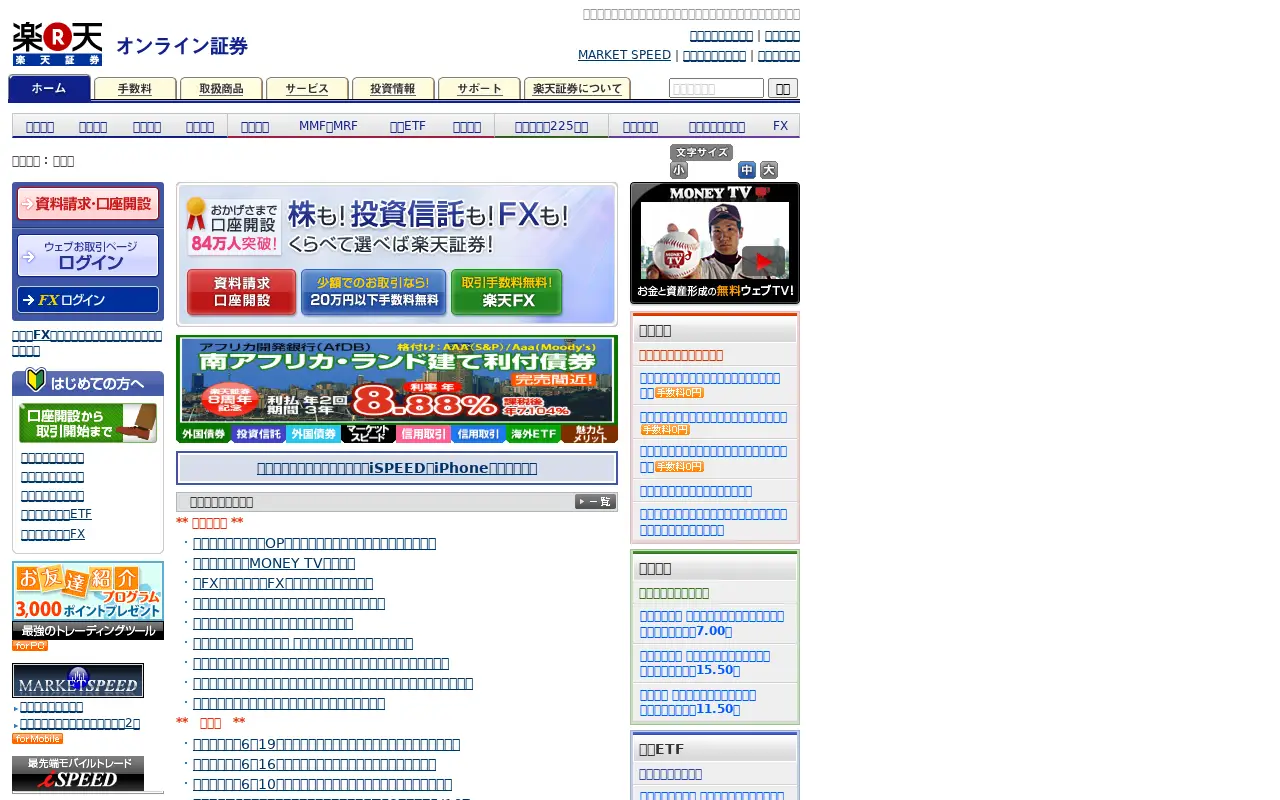Open the MARKET SPEED link at top right
1280x800 pixels.
tap(625, 55)
